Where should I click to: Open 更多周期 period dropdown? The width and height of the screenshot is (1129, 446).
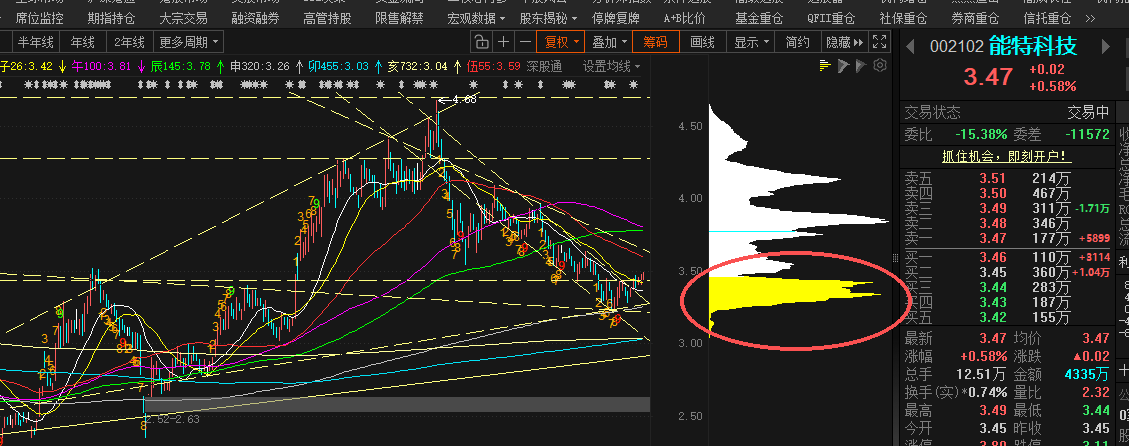click(189, 42)
